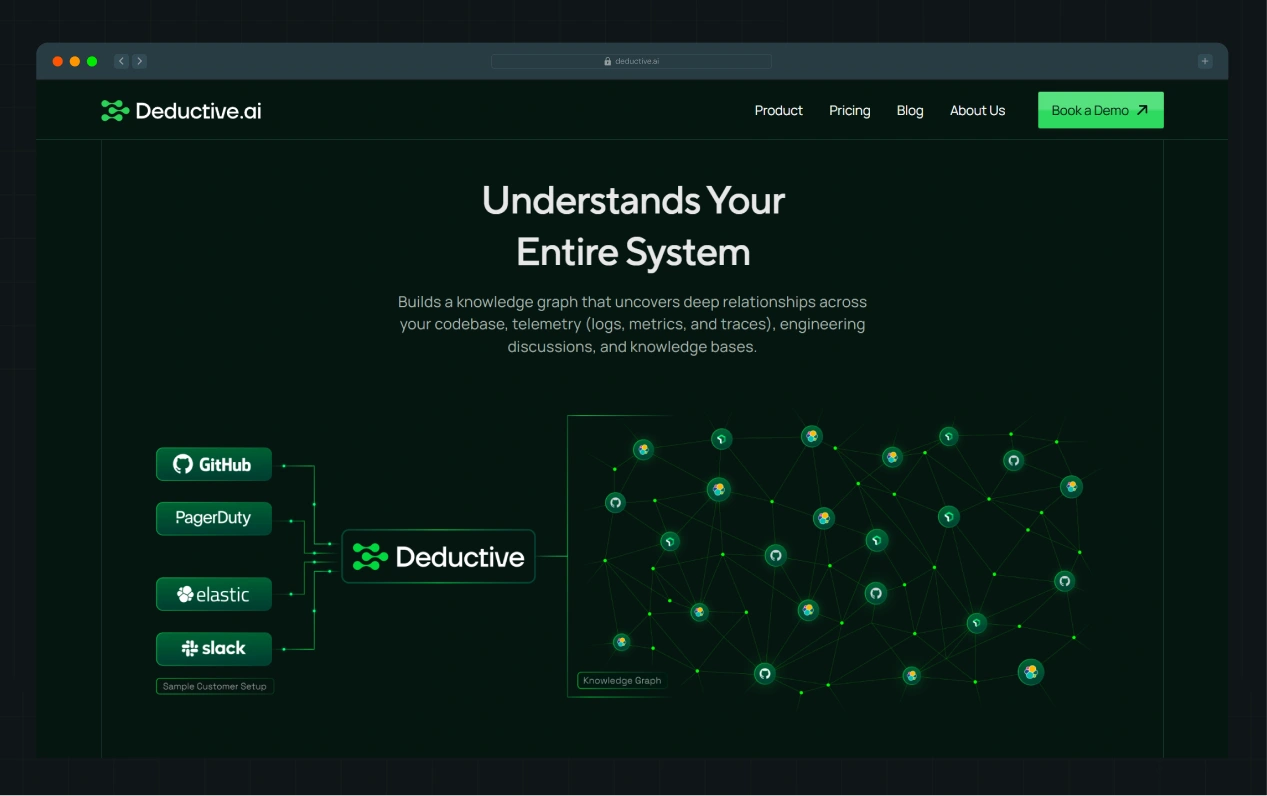Viewport: 1267px width, 796px height.
Task: Click the browser back arrow
Action: point(121,61)
